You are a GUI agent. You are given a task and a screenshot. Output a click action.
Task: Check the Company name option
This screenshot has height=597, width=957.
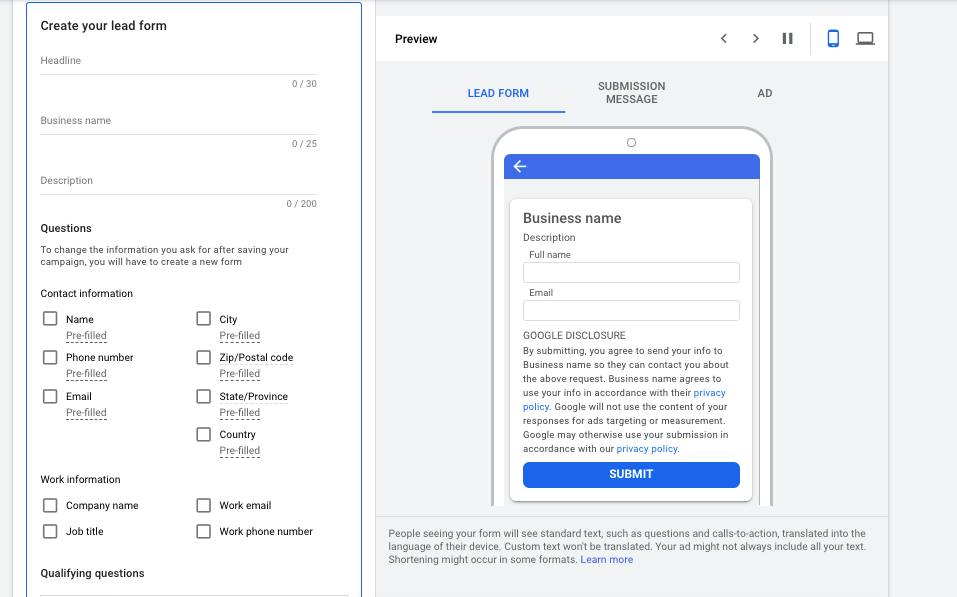click(x=50, y=505)
